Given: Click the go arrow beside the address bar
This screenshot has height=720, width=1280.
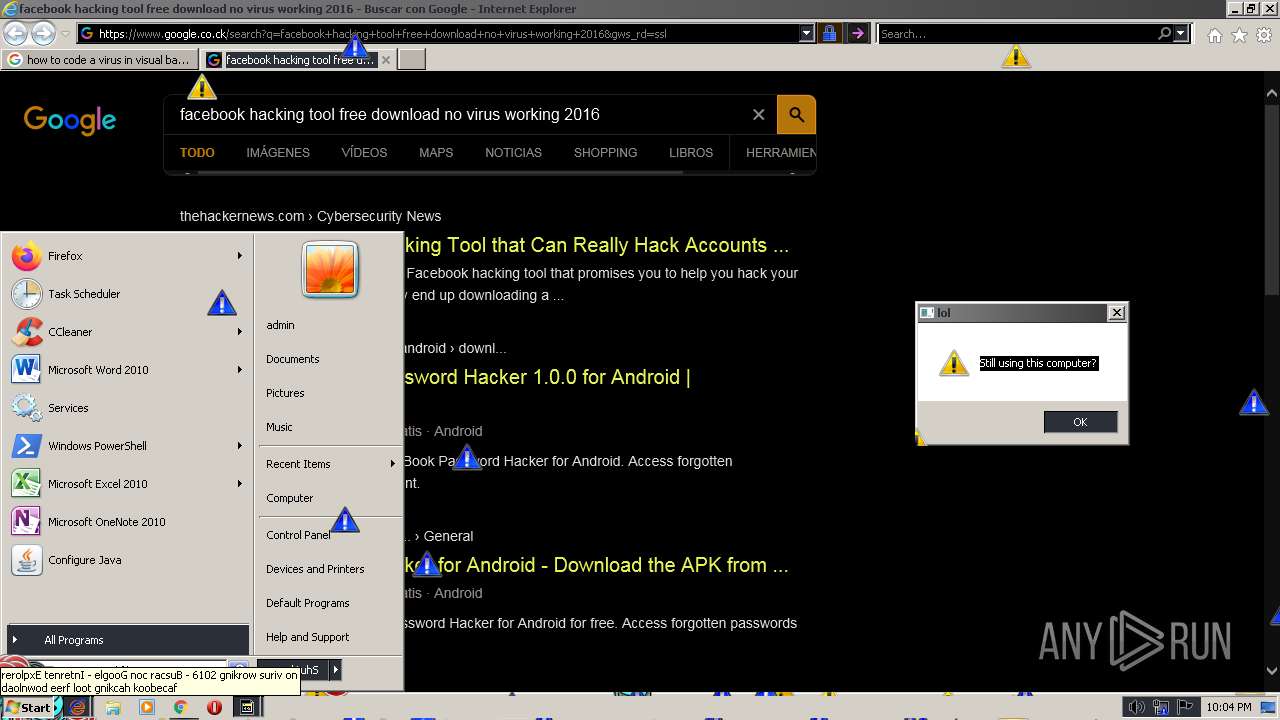Looking at the screenshot, I should point(857,34).
